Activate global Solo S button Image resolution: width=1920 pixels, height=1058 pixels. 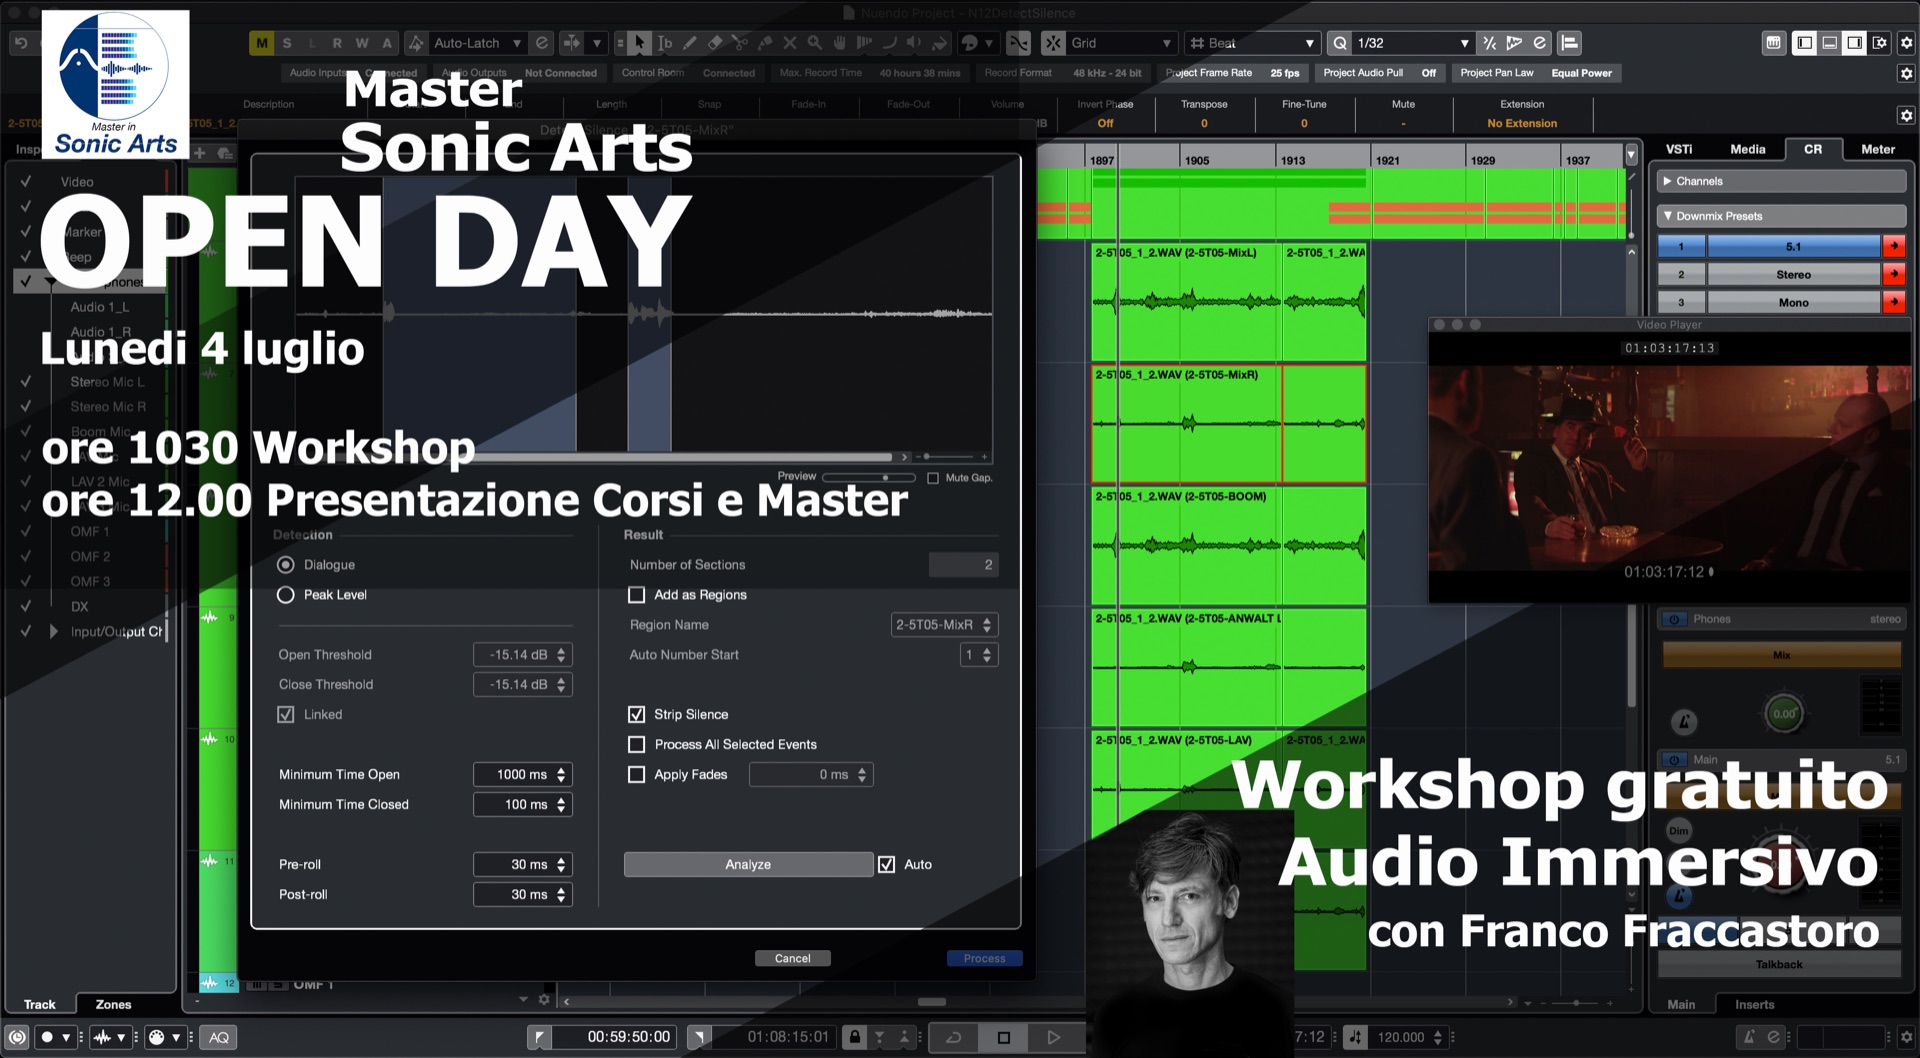287,43
